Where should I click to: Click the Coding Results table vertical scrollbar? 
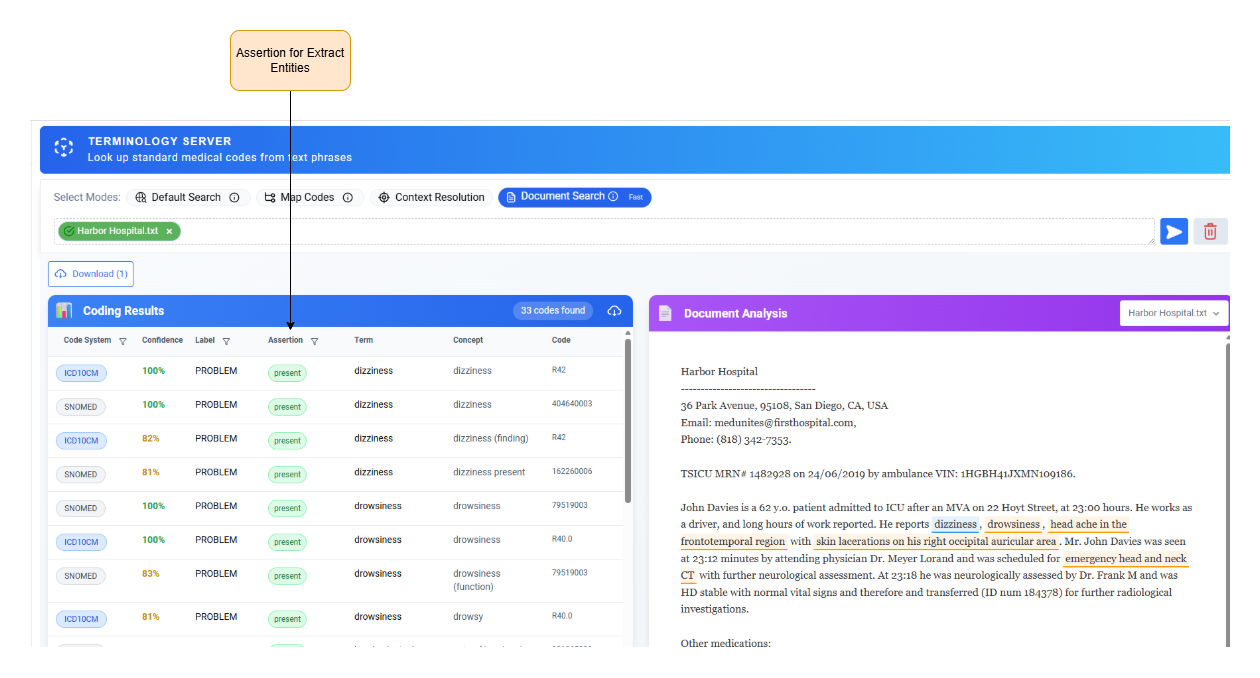tap(628, 420)
